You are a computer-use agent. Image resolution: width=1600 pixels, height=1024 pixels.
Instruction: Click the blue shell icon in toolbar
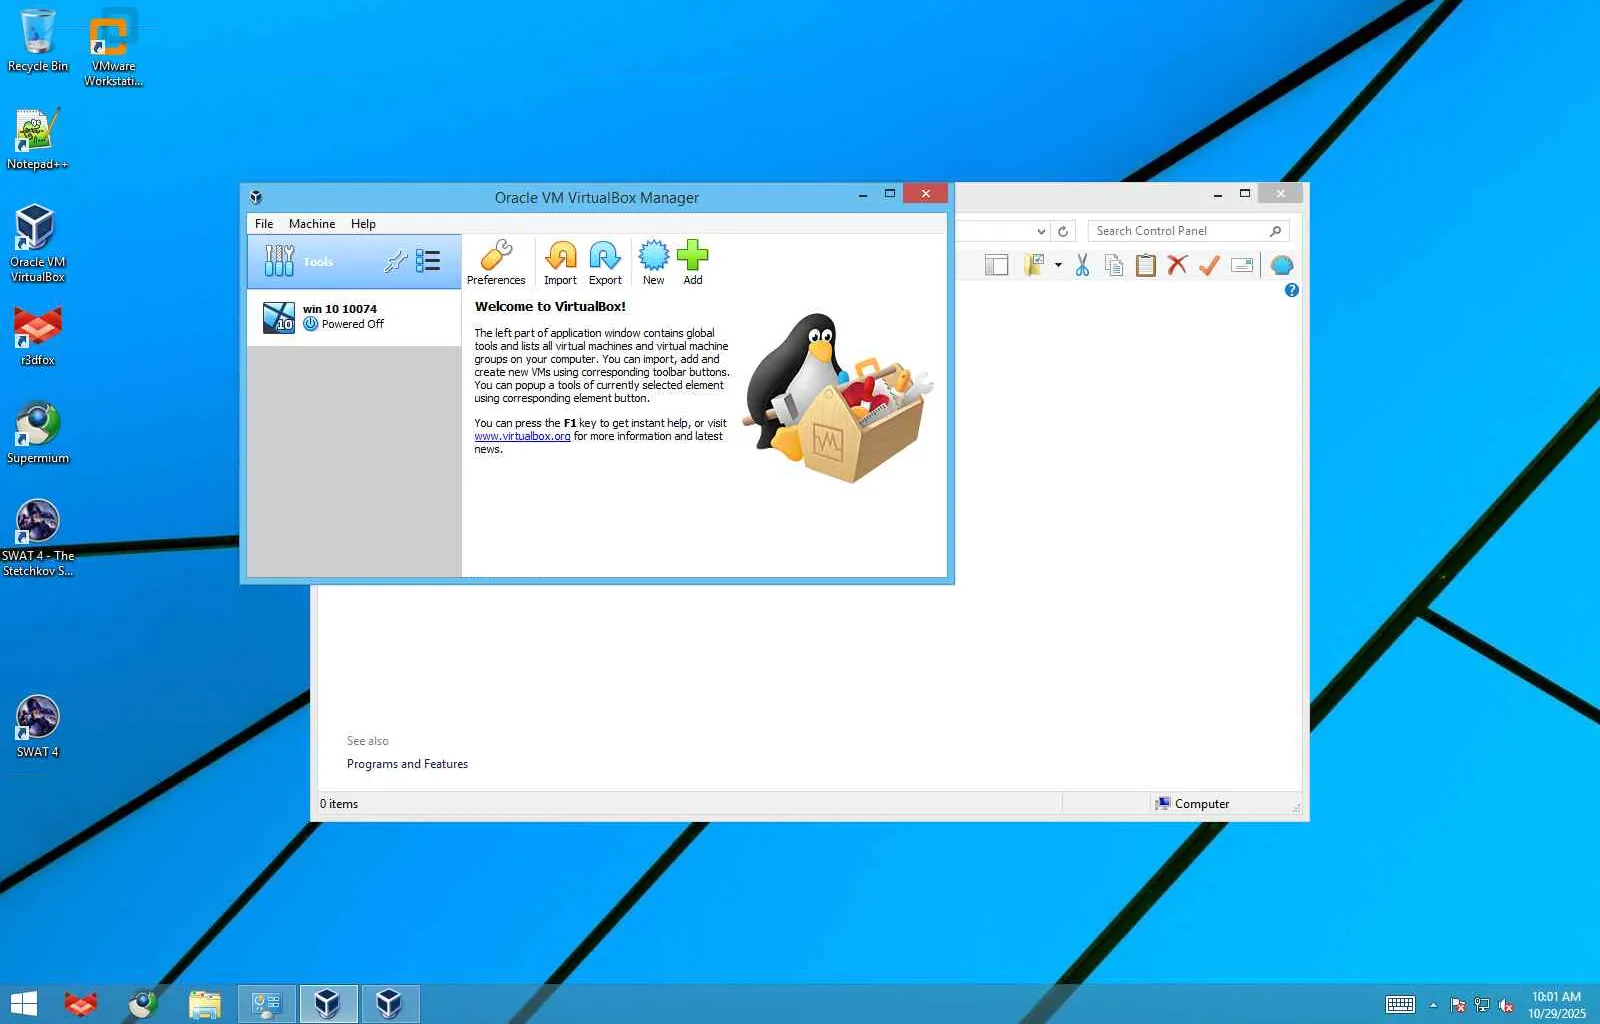tap(1281, 265)
